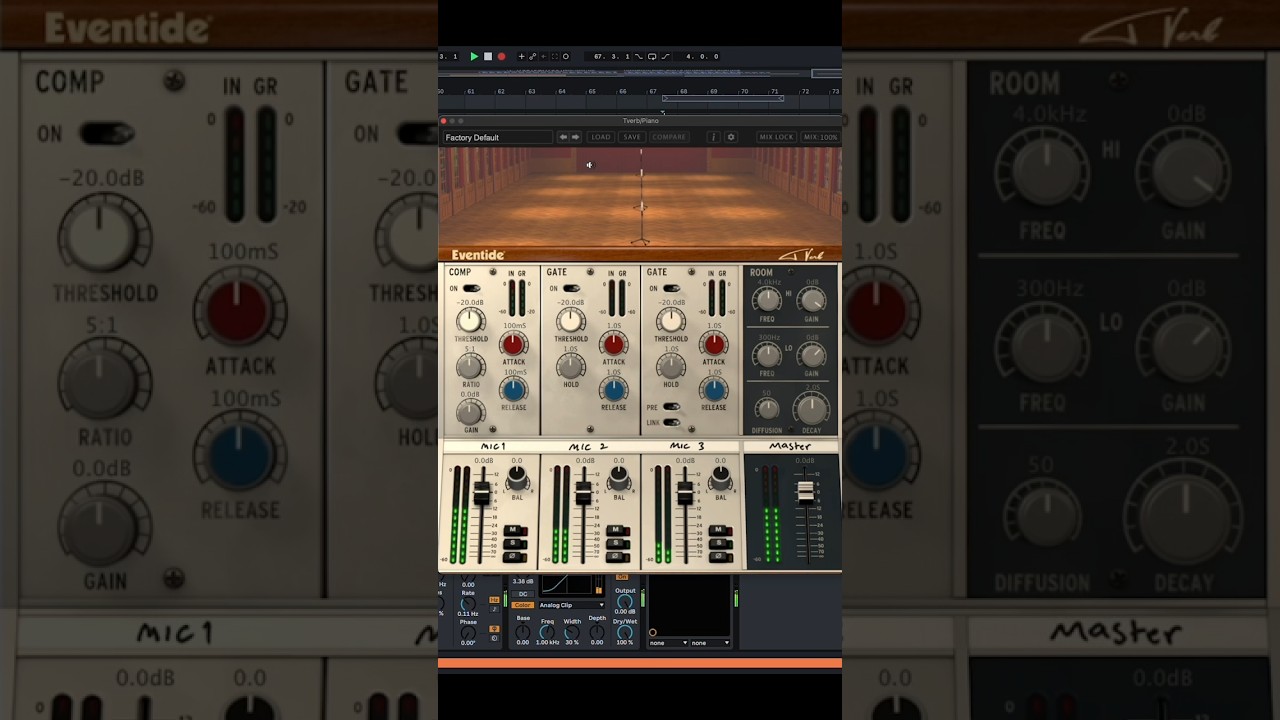Open the second 'none' dropdown
Viewport: 1280px width, 720px height.
click(x=711, y=643)
